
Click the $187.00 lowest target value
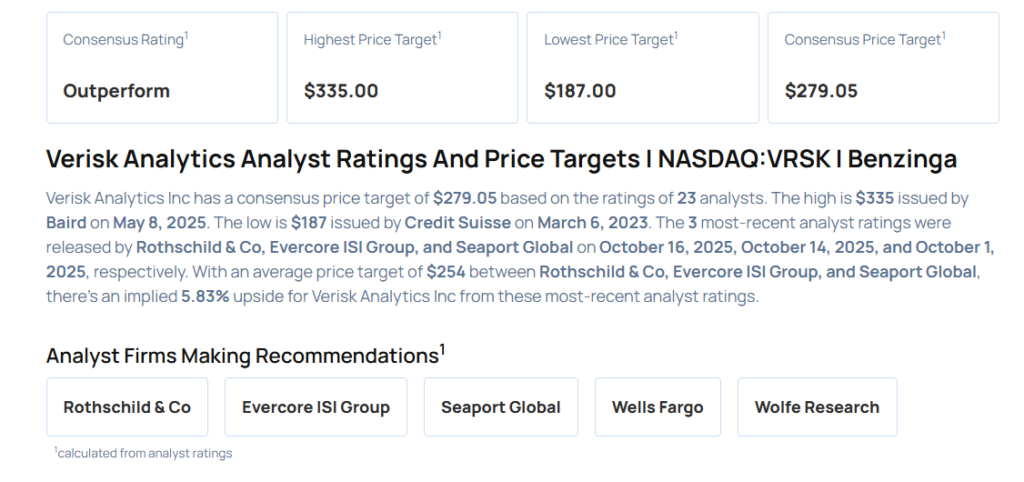[x=580, y=91]
